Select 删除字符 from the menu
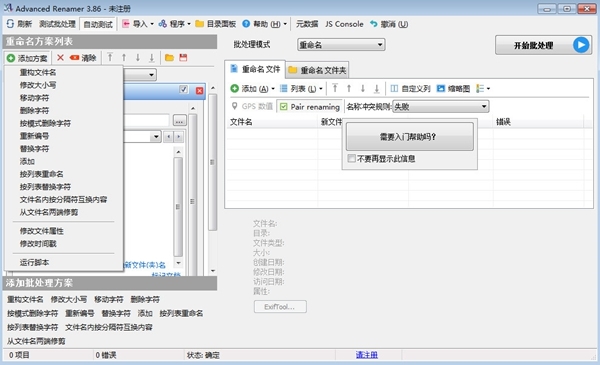The height and width of the screenshot is (365, 600). [x=64, y=111]
